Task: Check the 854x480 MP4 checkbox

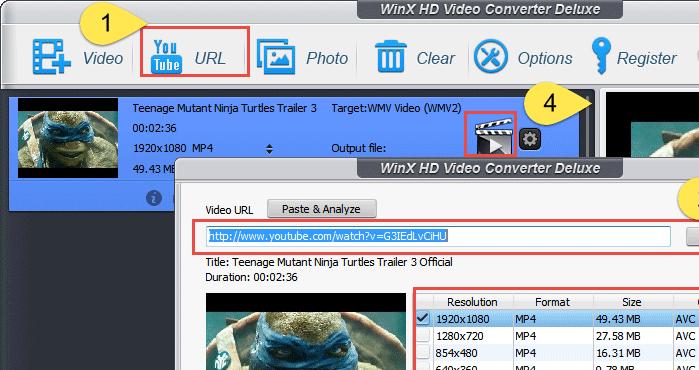Action: pos(423,352)
